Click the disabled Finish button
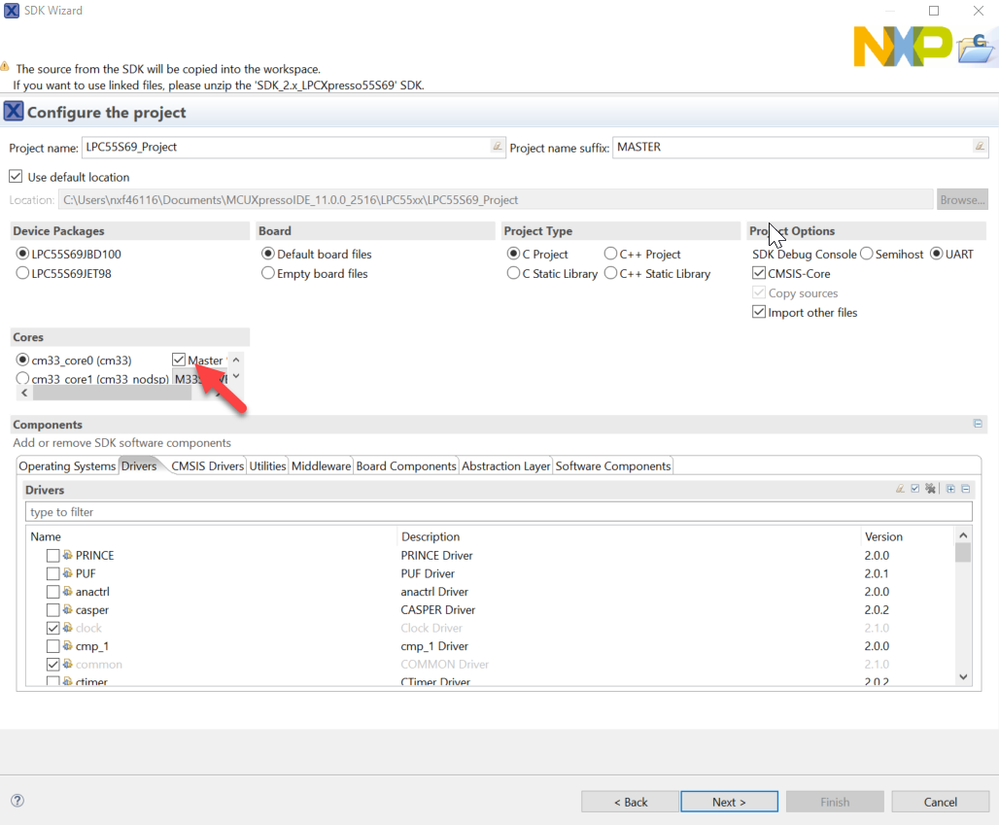The image size is (999, 825). click(x=835, y=801)
